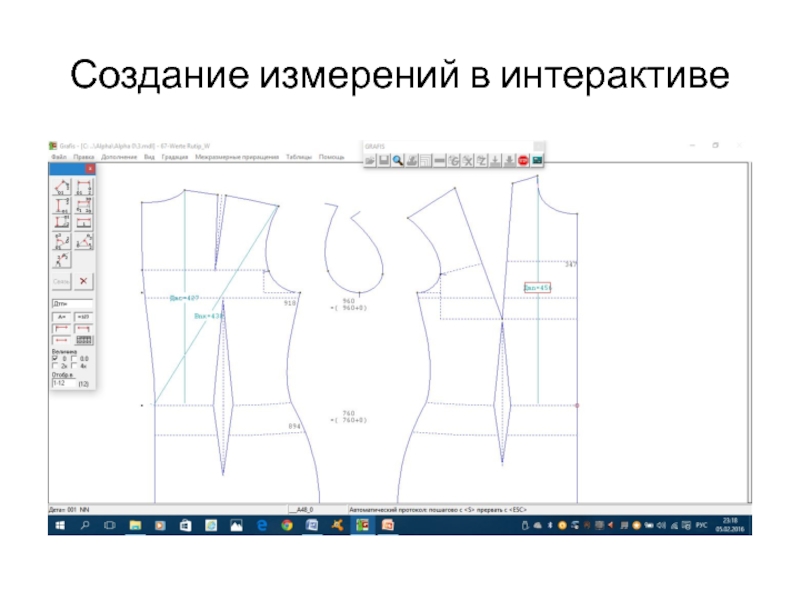Click the nested frames icon in GRAFIS toolbar

(x=426, y=161)
